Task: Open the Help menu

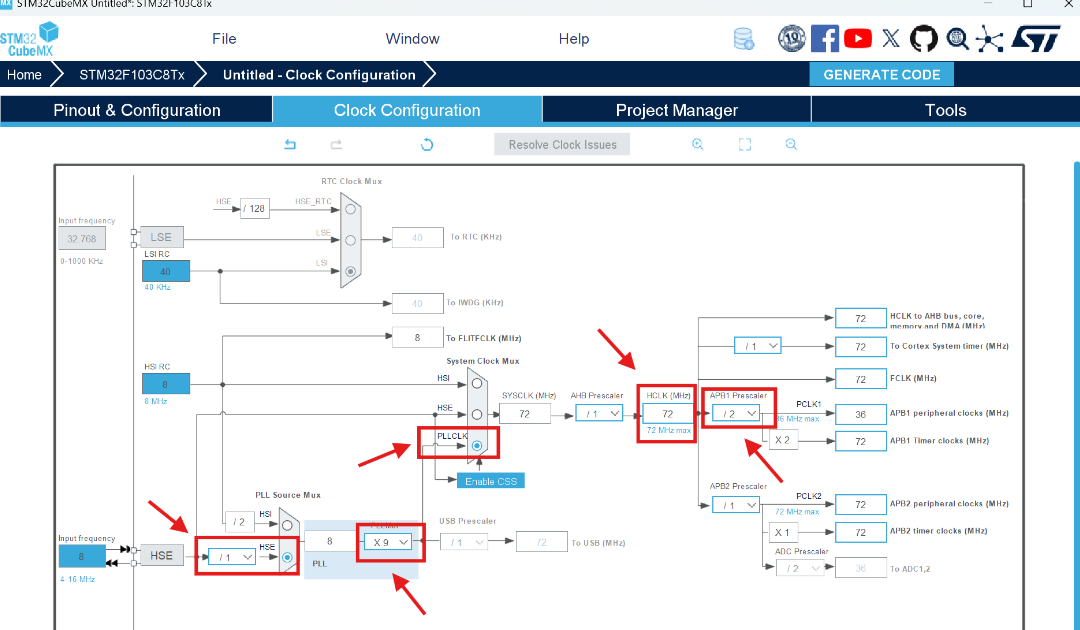Action: [x=574, y=39]
